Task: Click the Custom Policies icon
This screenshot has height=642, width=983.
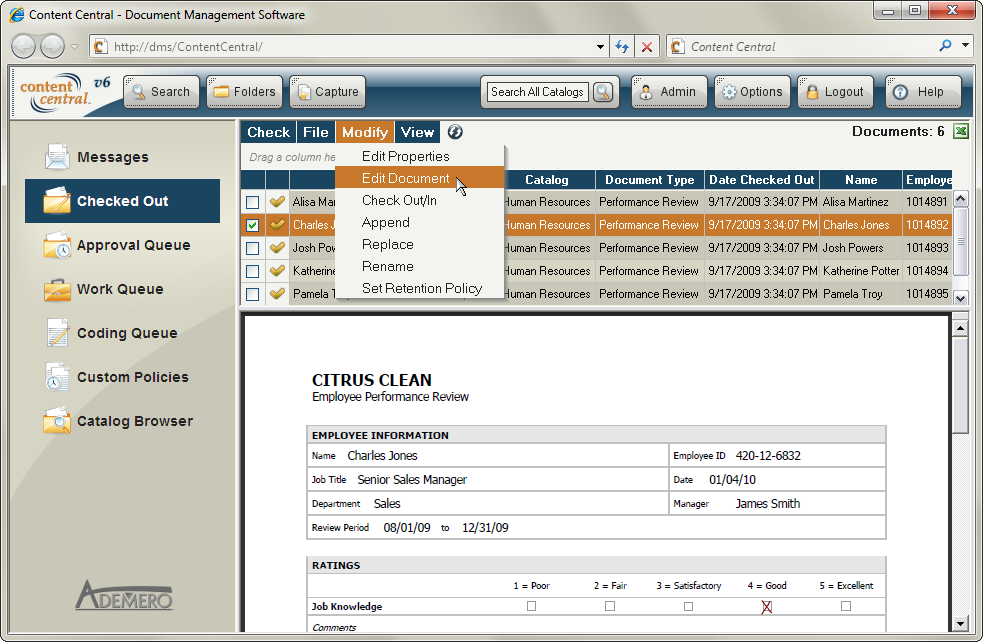Action: tap(57, 377)
